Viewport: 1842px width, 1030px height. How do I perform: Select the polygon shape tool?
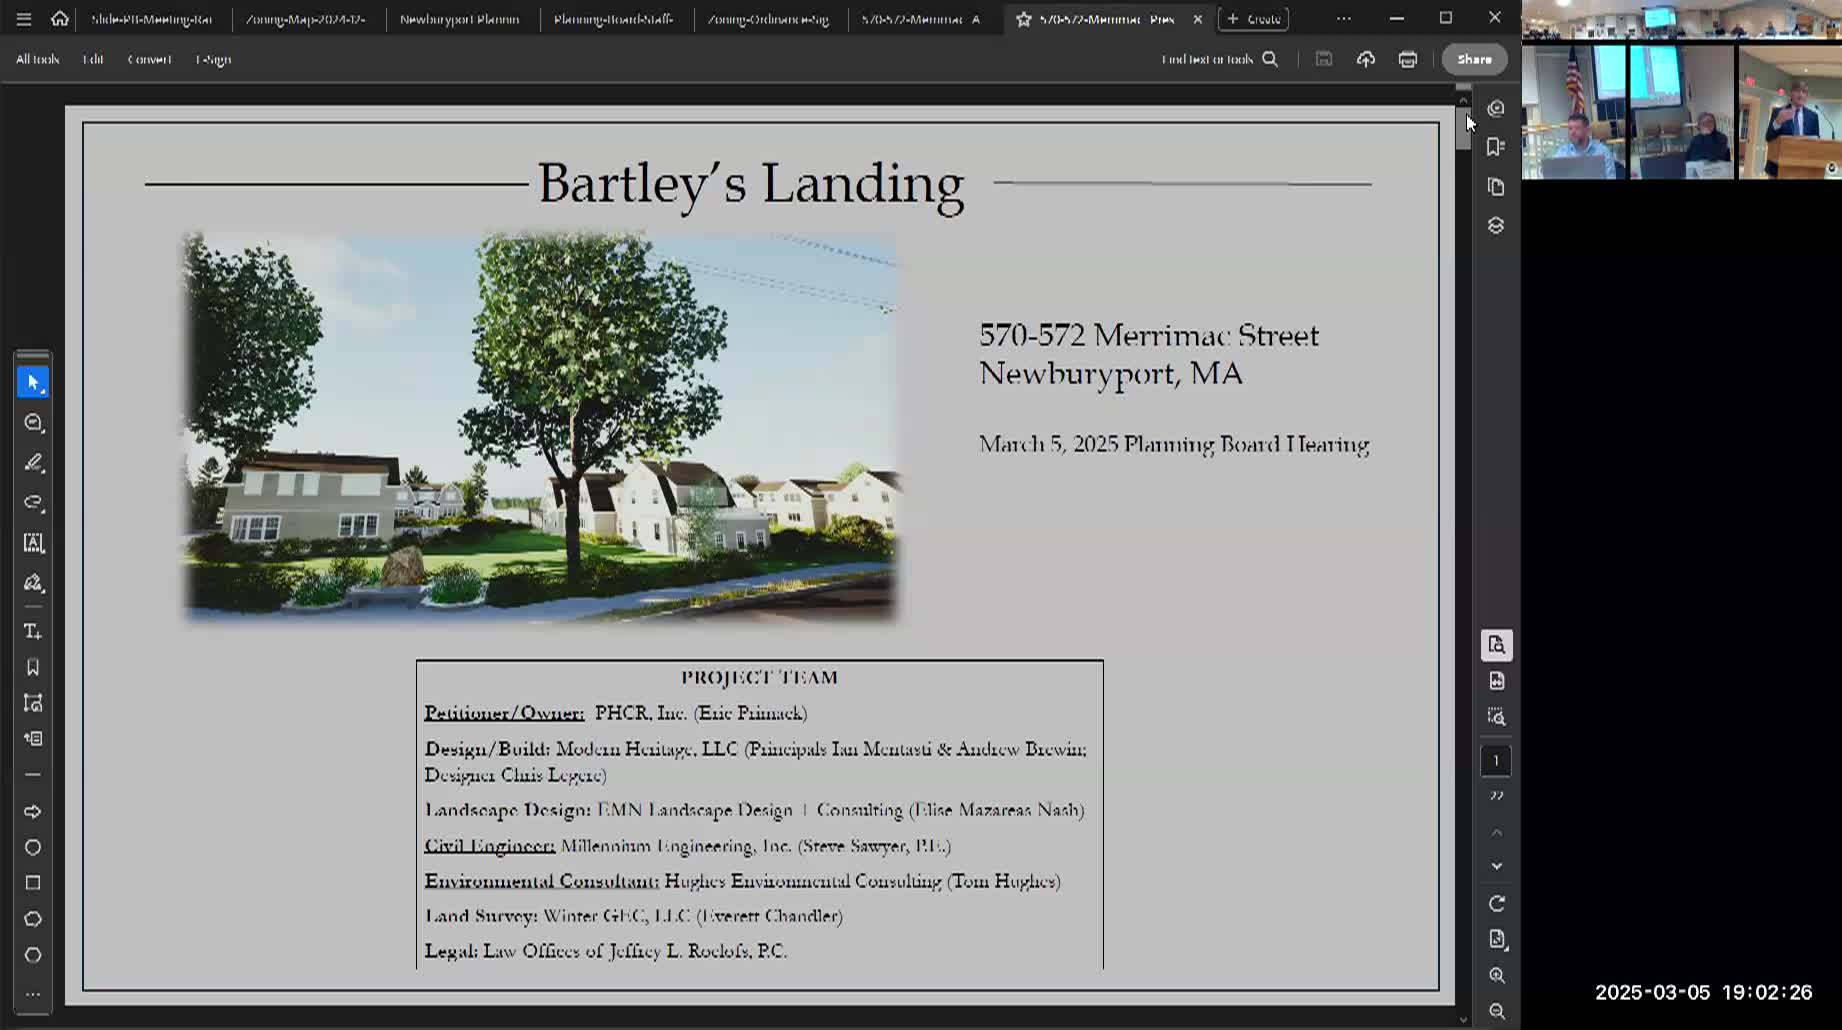[33, 955]
